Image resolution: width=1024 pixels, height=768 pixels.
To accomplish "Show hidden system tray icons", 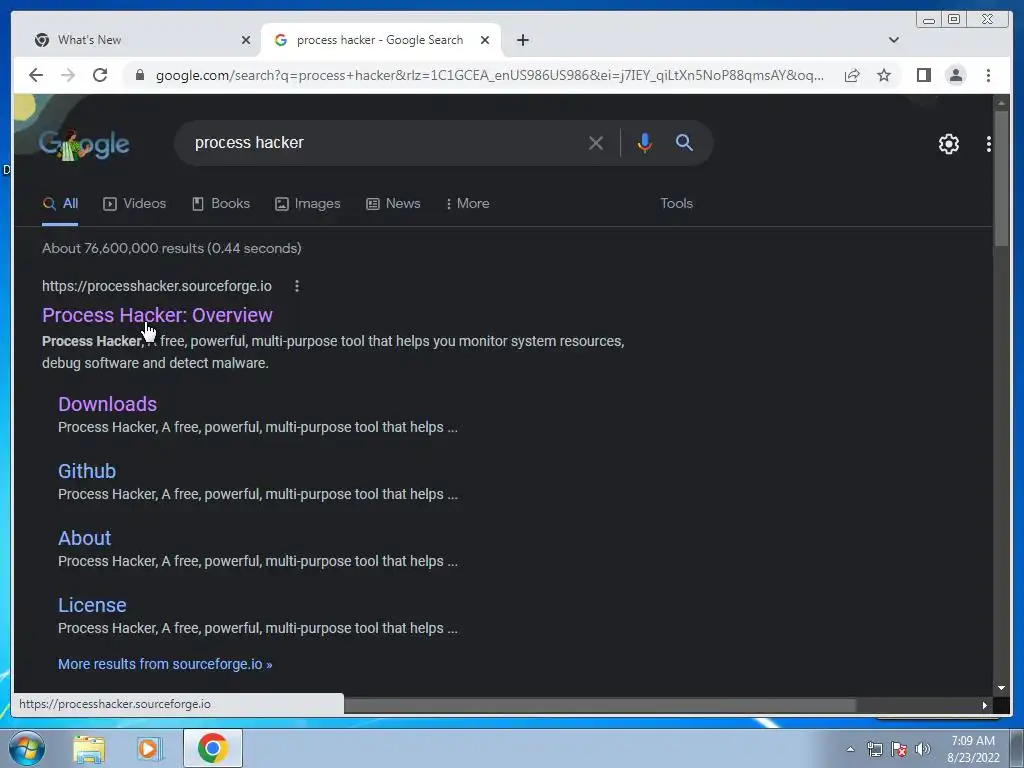I will coord(850,750).
